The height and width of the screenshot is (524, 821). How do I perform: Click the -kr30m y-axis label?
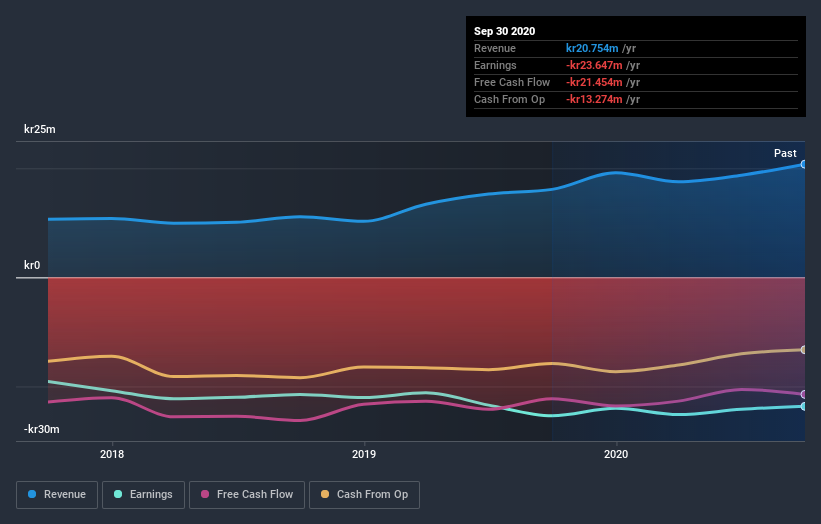pyautogui.click(x=42, y=429)
